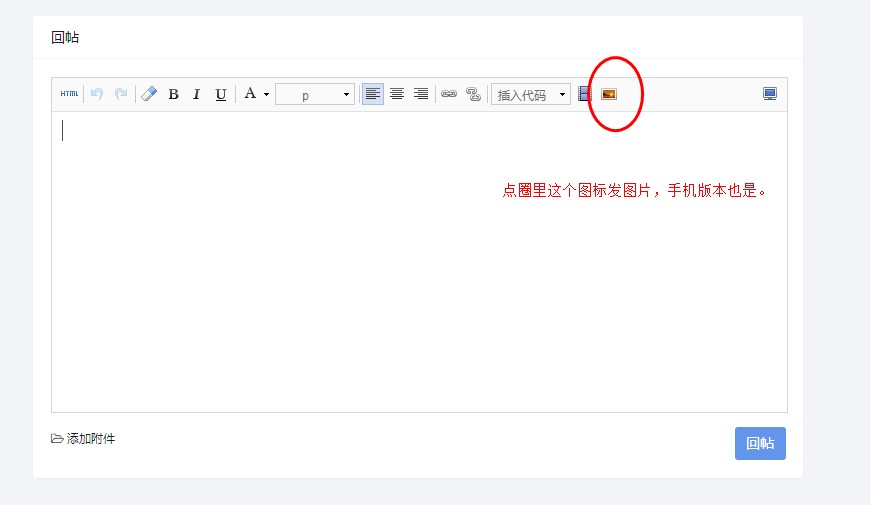This screenshot has height=505, width=871.
Task: Click 添加附件 to add an attachment
Action: [83, 439]
